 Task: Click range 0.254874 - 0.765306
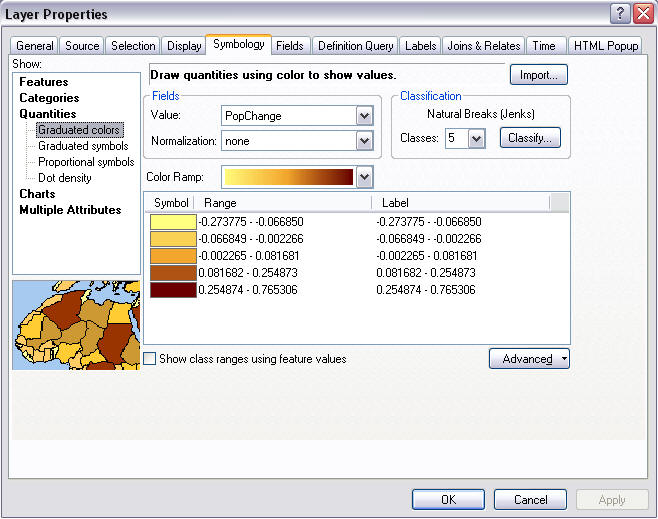[248, 290]
